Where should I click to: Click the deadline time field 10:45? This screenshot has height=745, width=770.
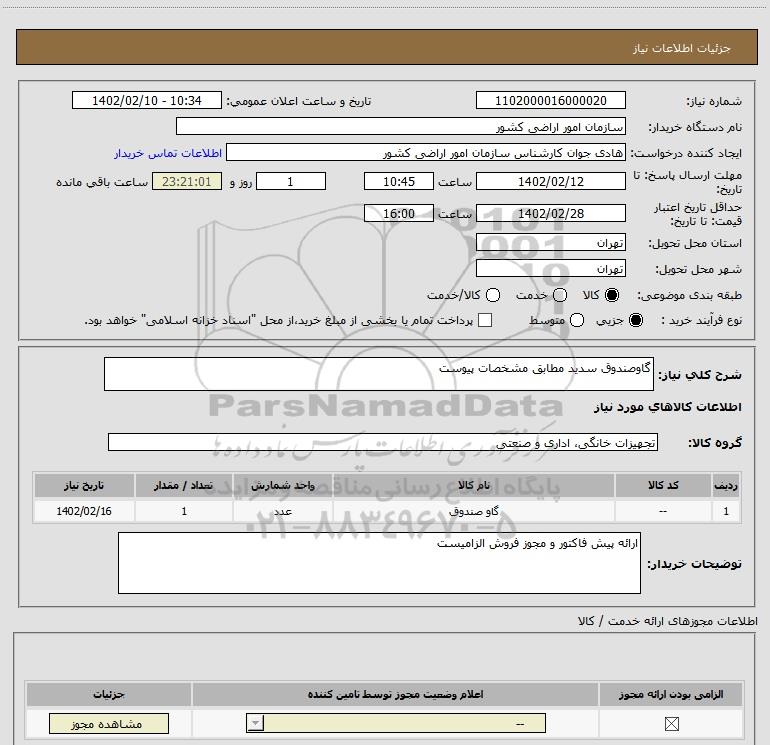pos(399,181)
